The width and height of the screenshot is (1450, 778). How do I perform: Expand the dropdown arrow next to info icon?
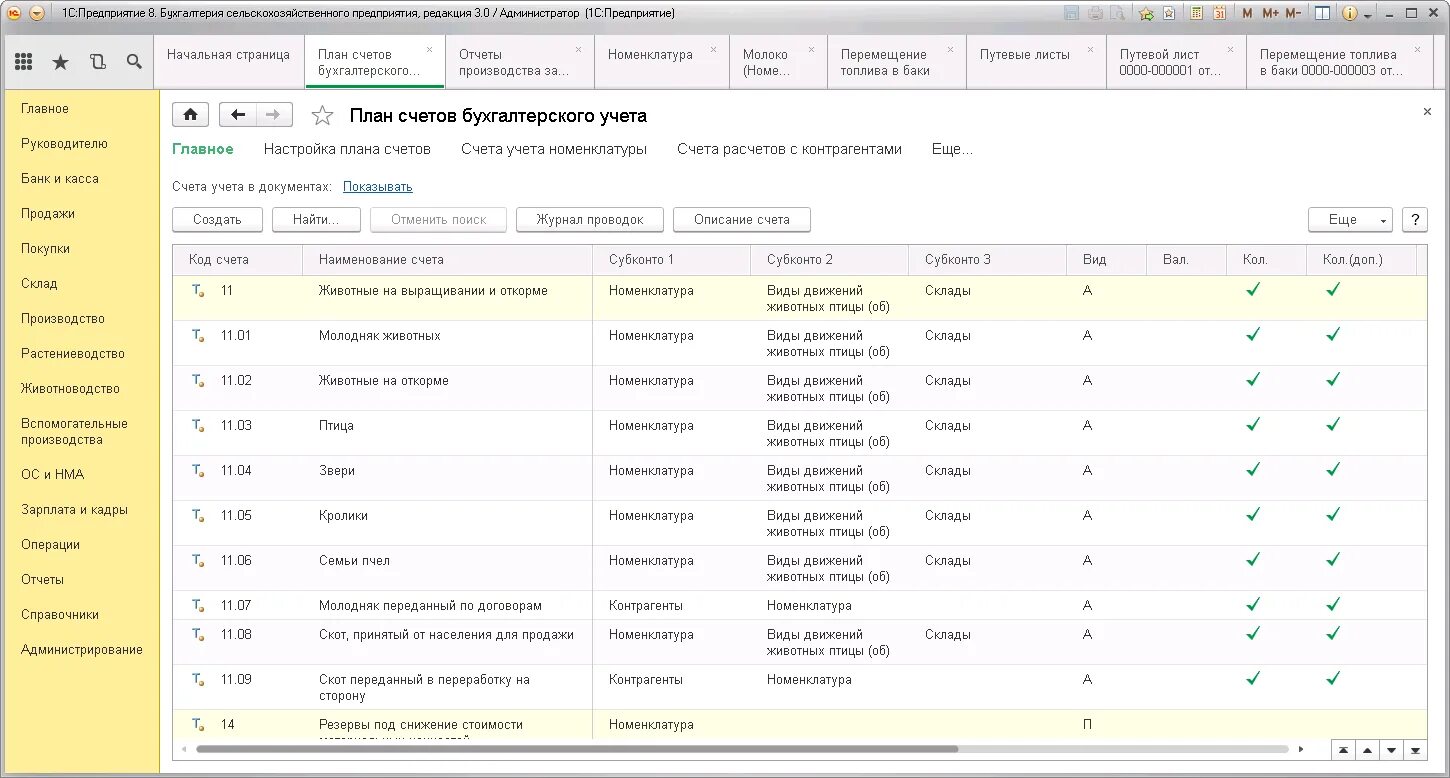tap(1366, 14)
